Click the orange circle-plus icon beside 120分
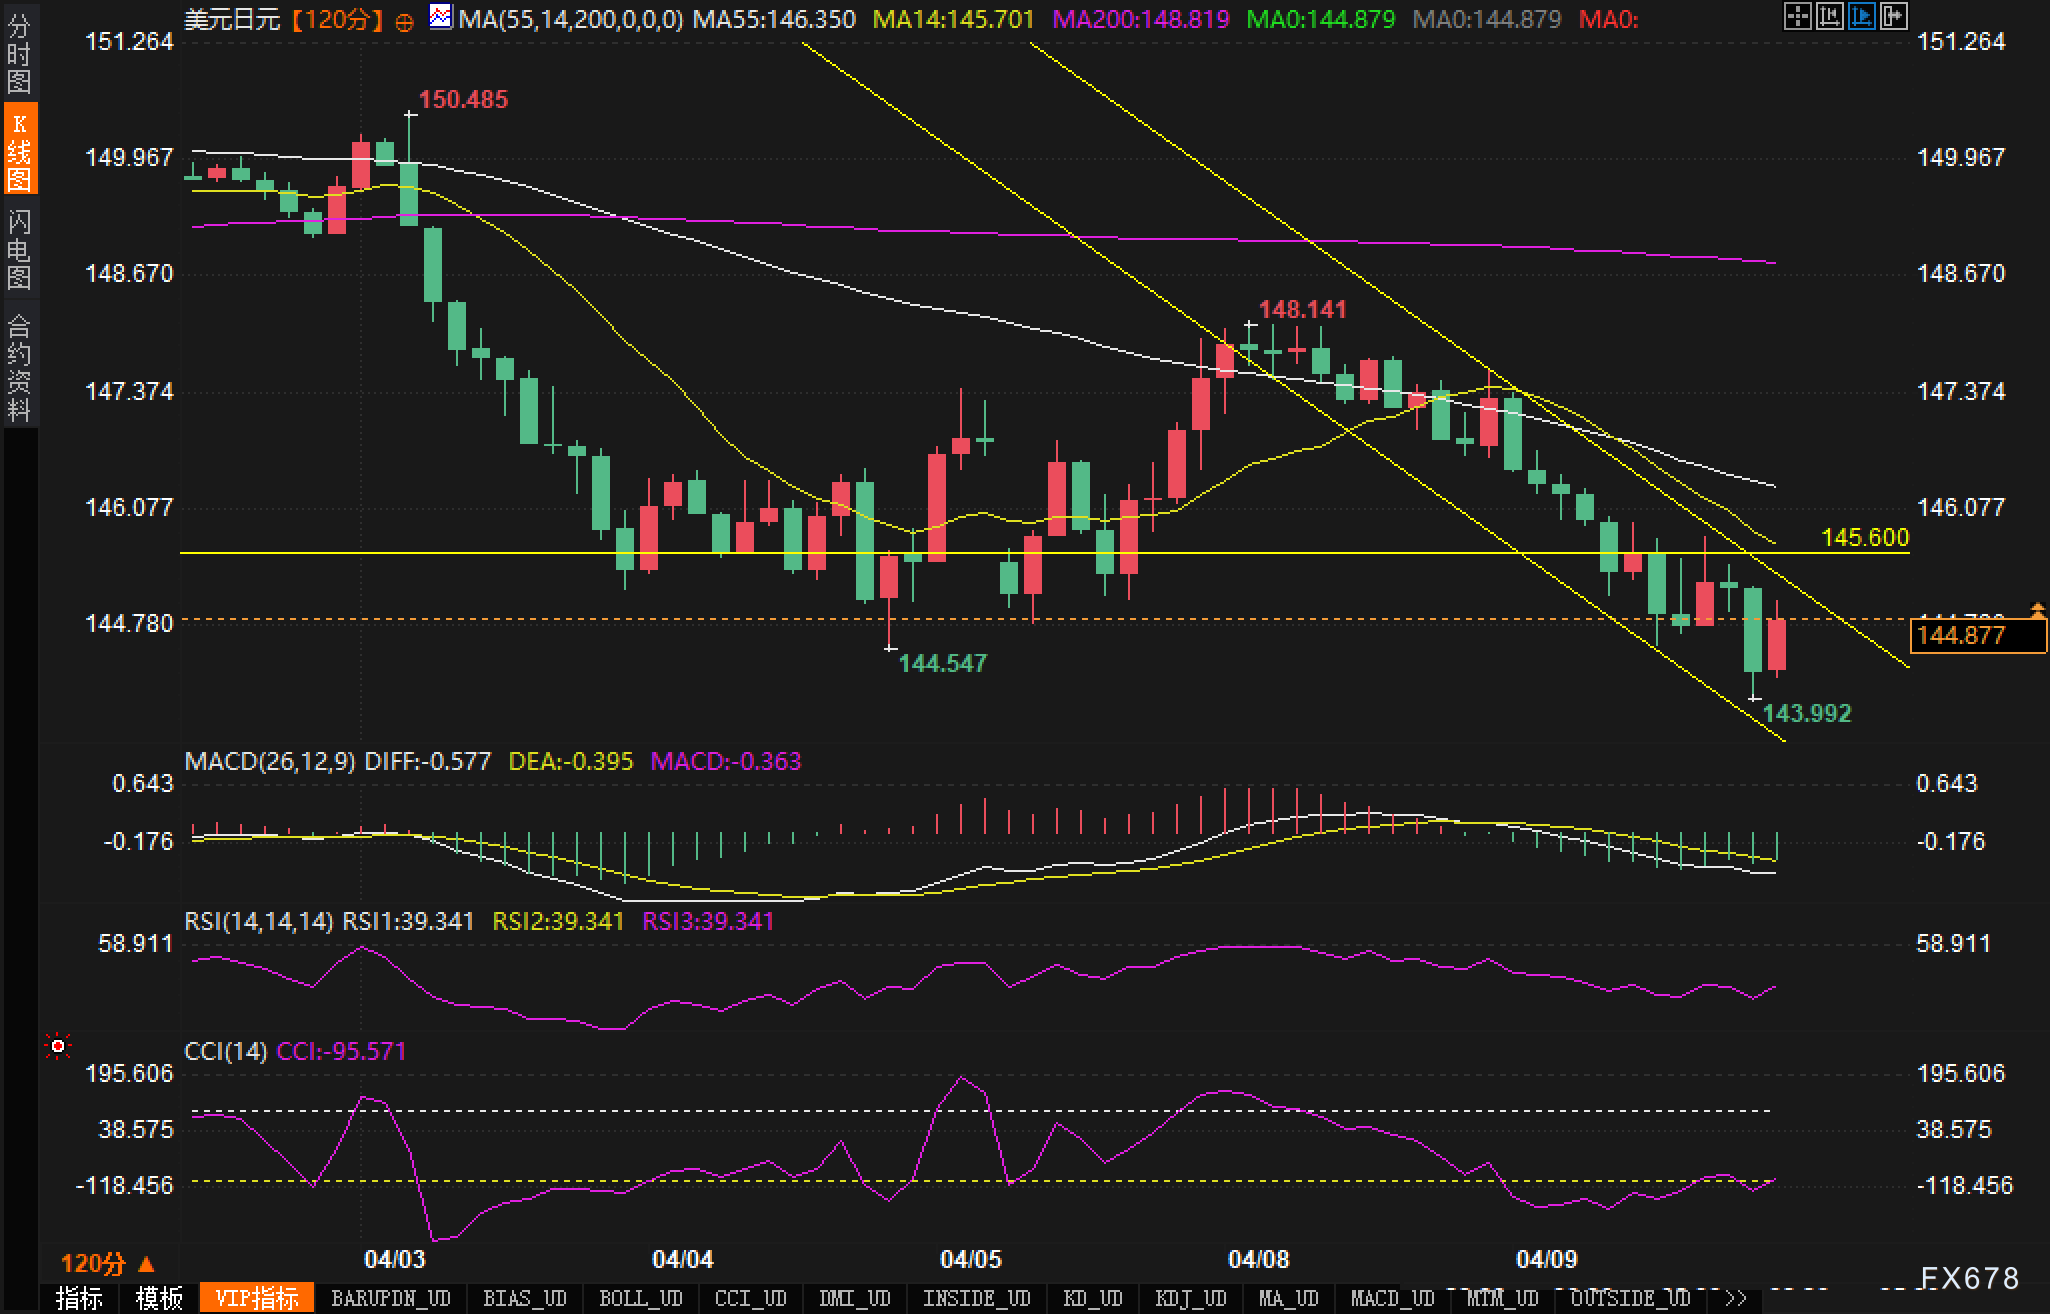 click(404, 22)
